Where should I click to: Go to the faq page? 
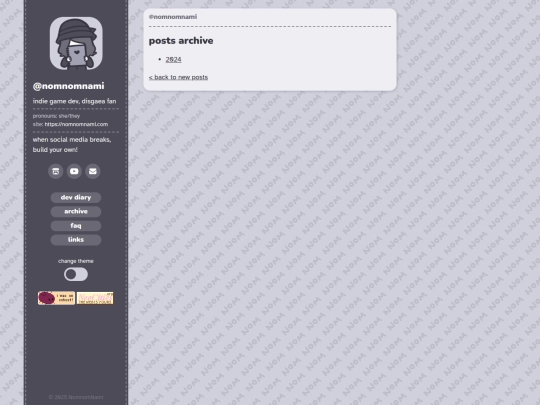coord(76,226)
